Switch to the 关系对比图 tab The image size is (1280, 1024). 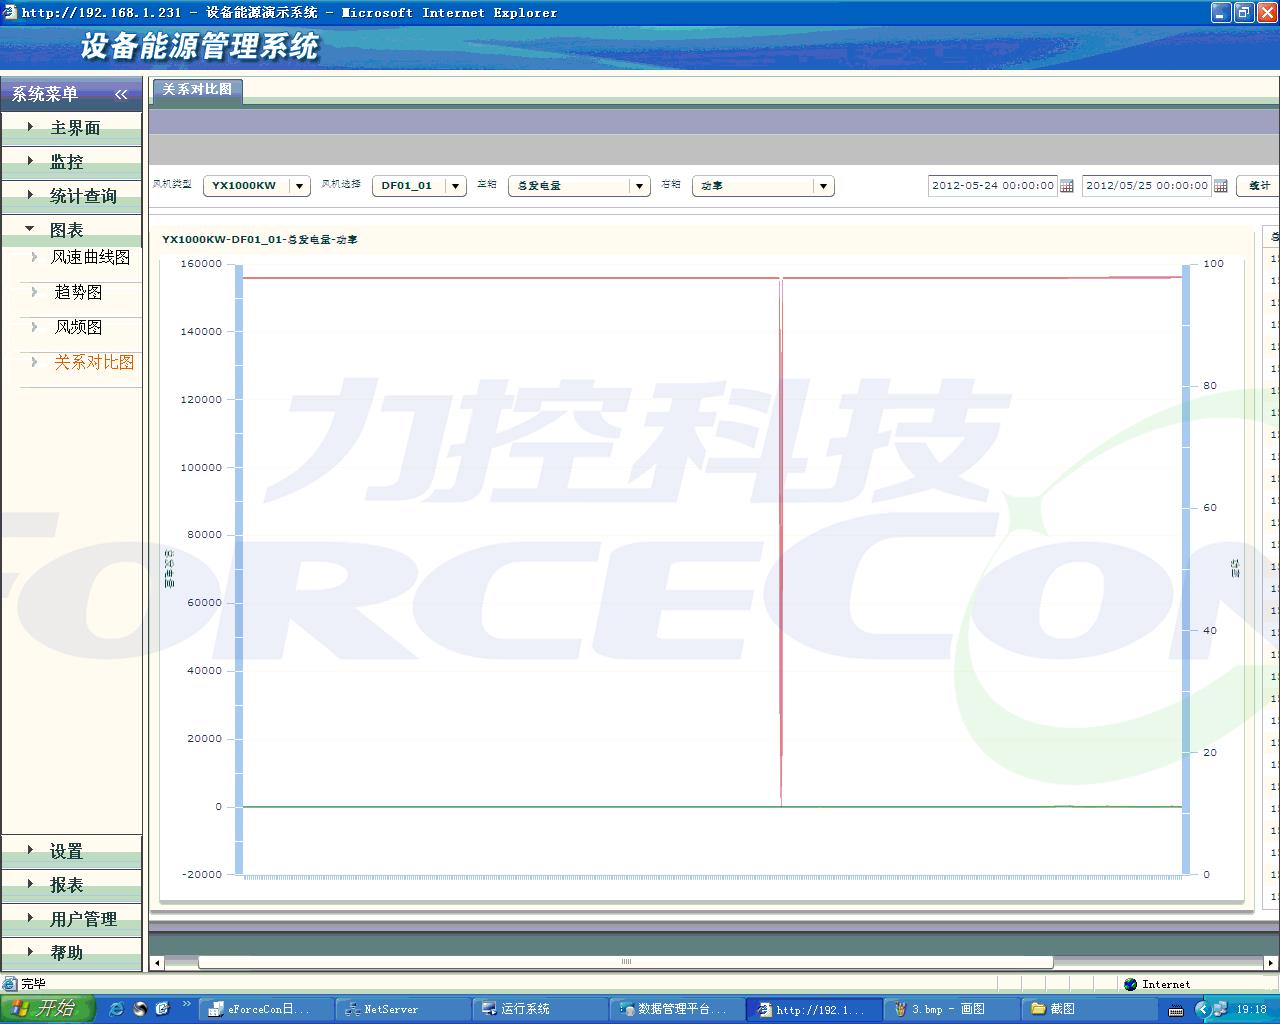tap(197, 90)
